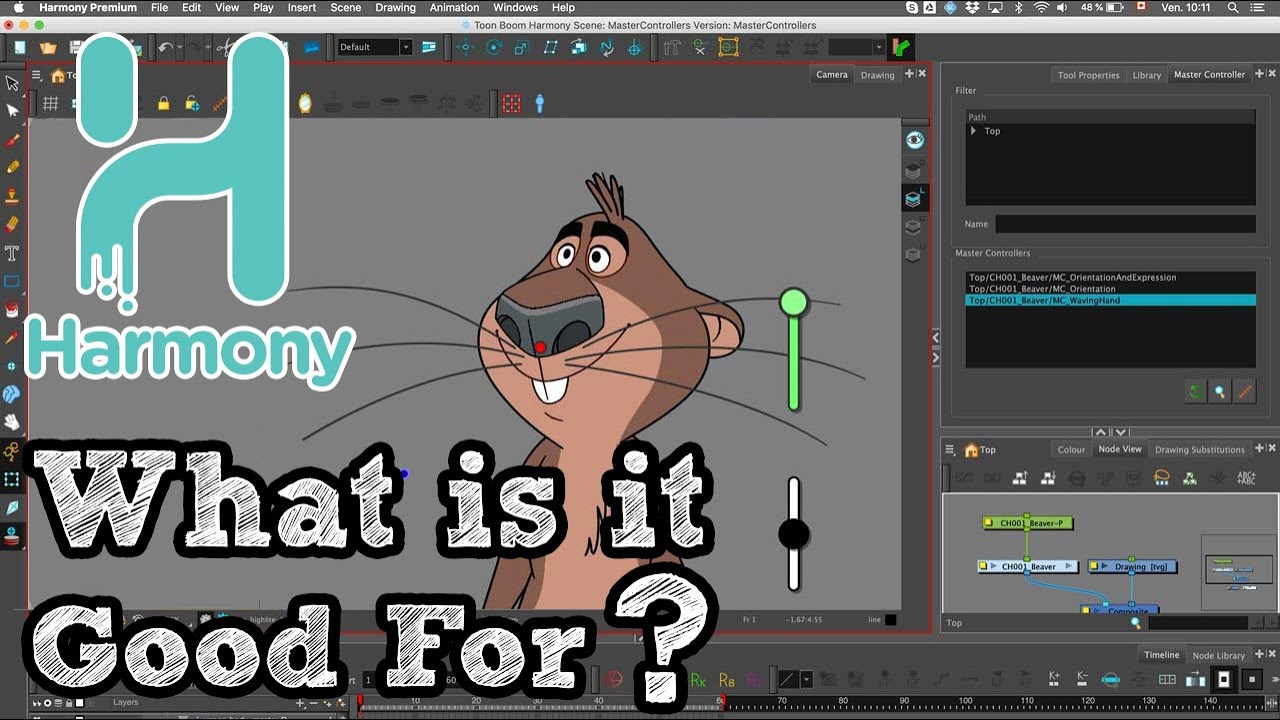Click the green Rk icon in timeline toolbar
Viewport: 1280px width, 720px height.
(x=698, y=680)
